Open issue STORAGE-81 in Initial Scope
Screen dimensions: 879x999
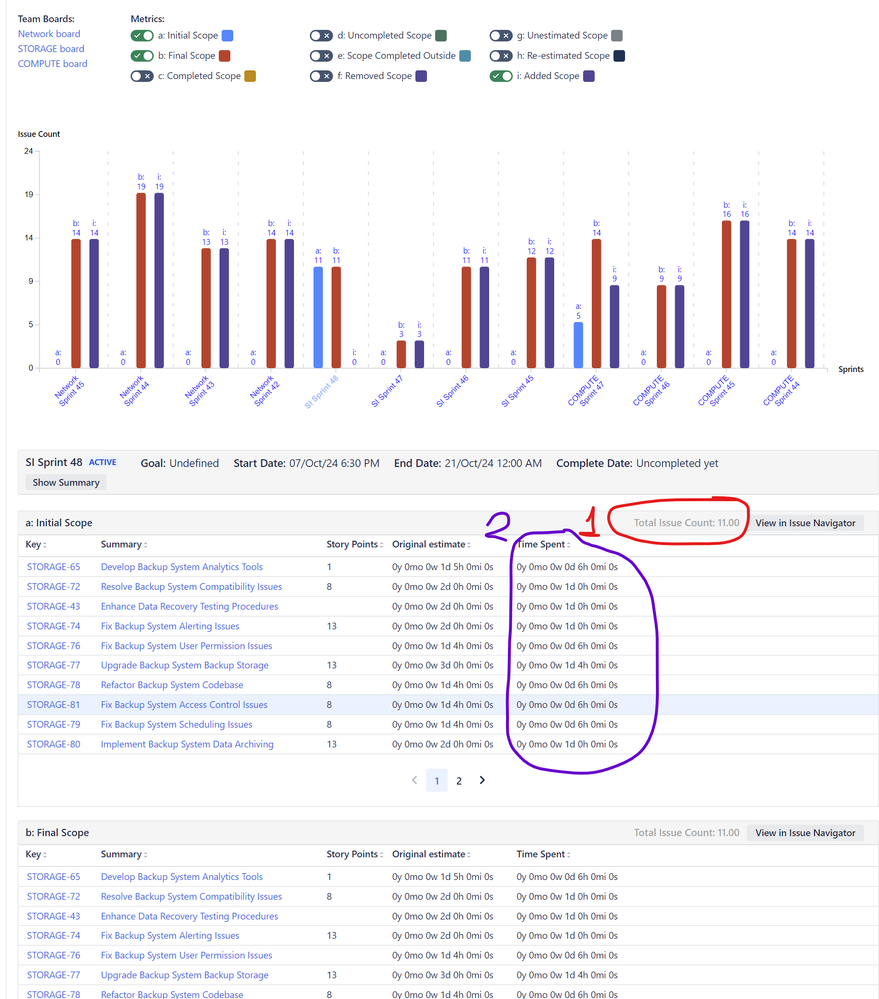54,705
